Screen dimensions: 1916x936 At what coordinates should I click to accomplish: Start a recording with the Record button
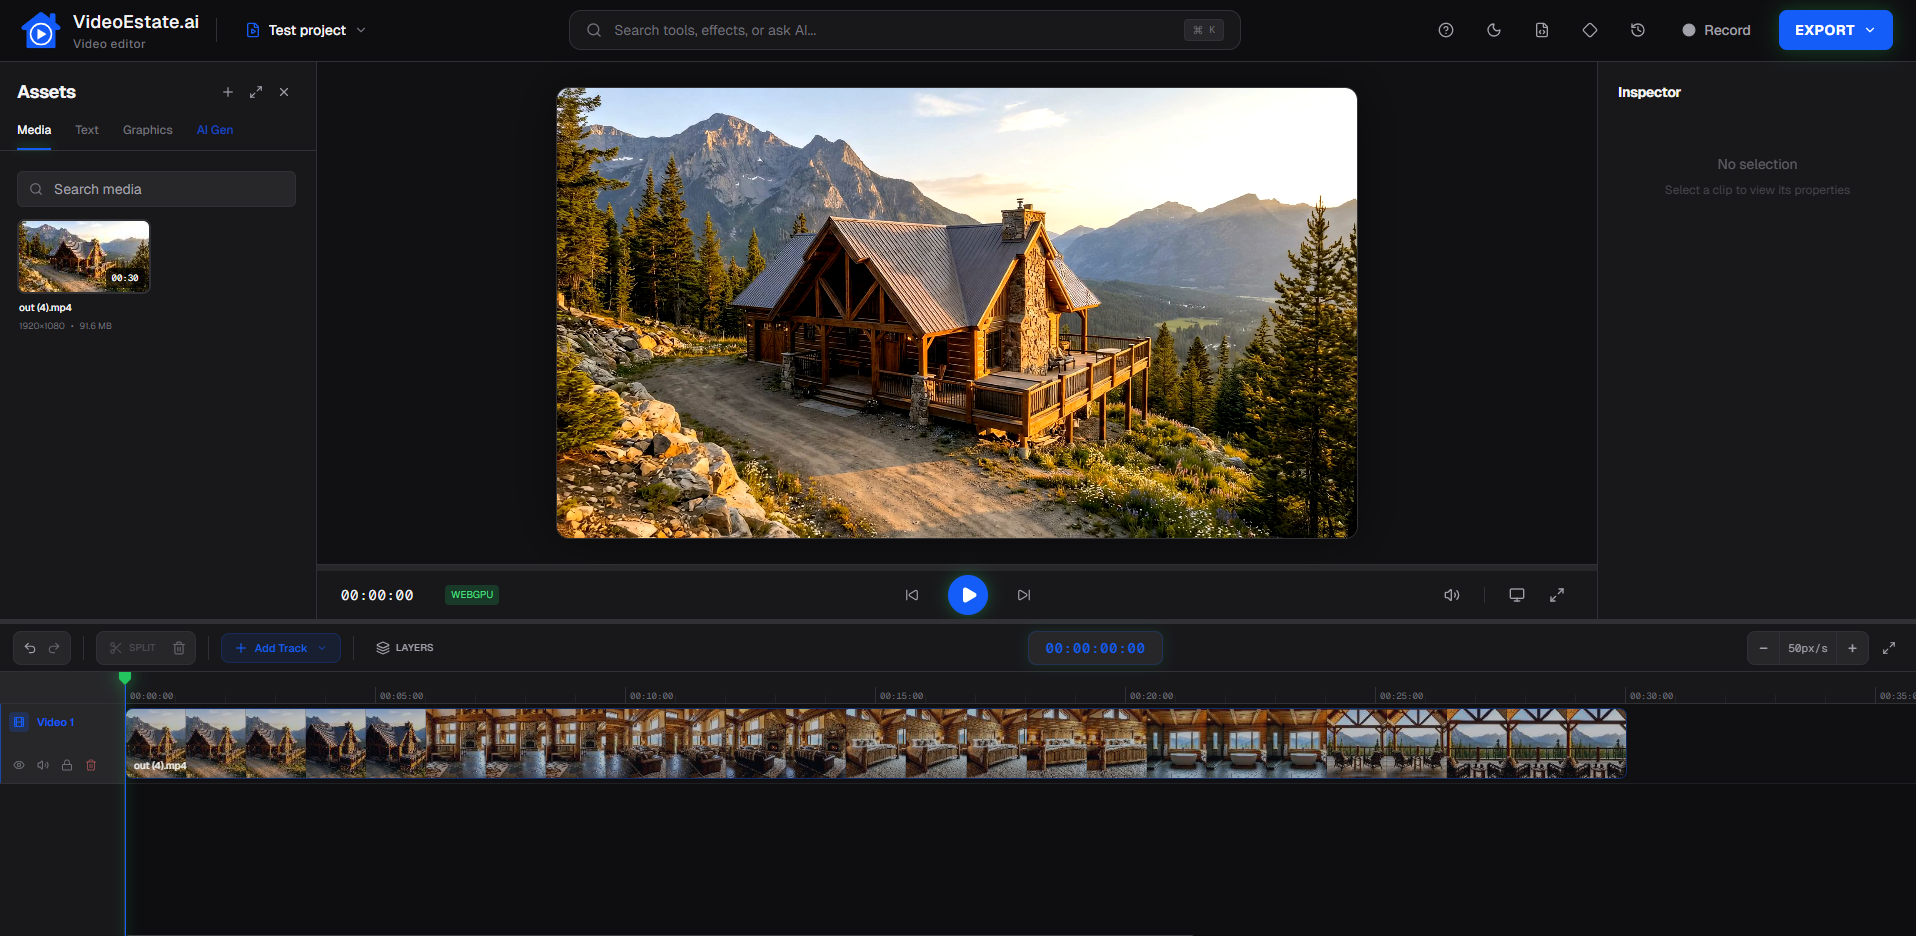(1717, 30)
